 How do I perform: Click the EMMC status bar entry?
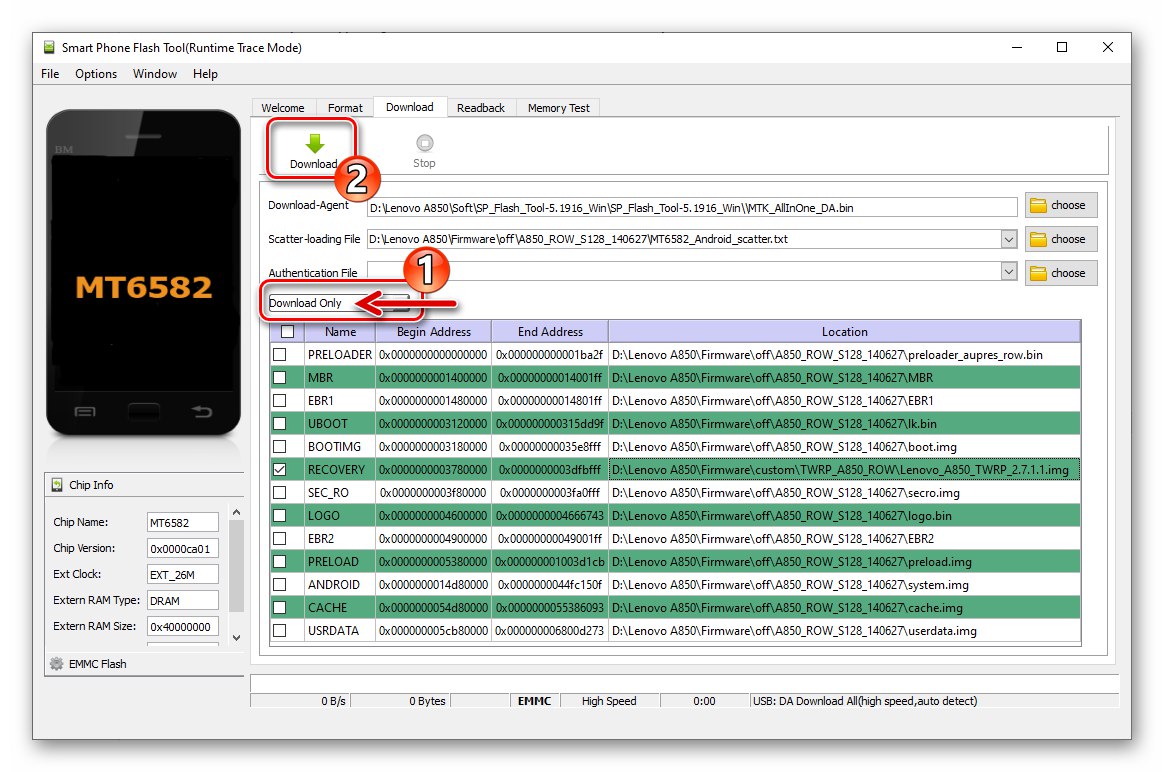(x=534, y=701)
